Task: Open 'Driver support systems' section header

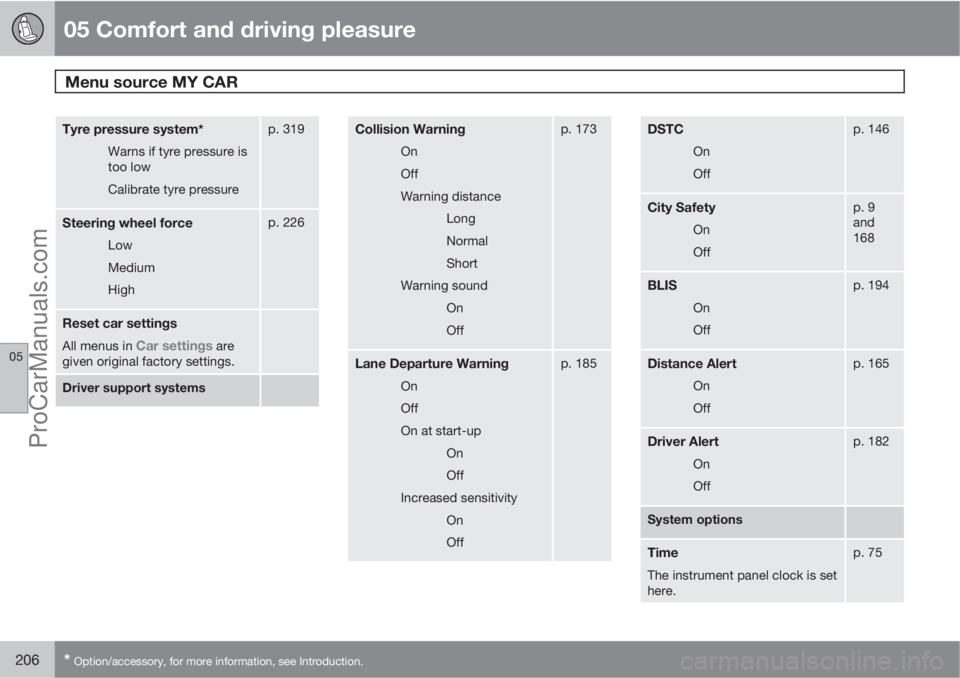Action: [133, 388]
